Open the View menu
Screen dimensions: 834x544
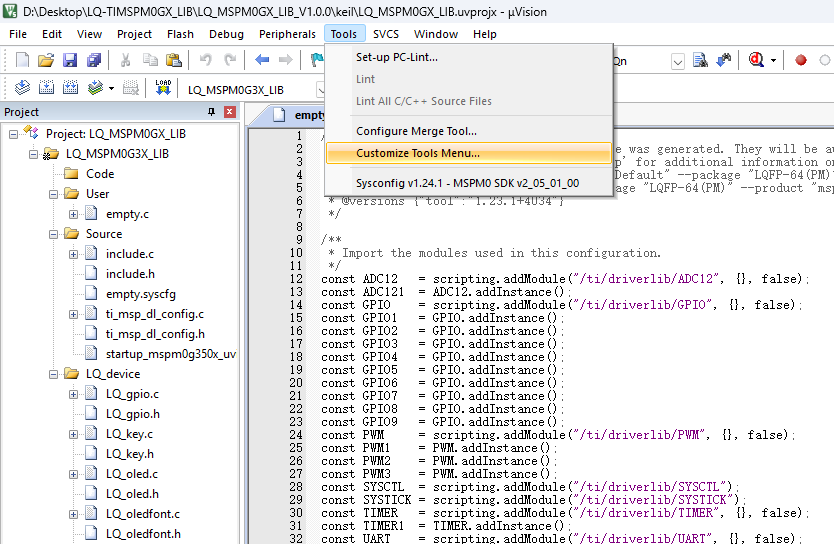[x=89, y=34]
